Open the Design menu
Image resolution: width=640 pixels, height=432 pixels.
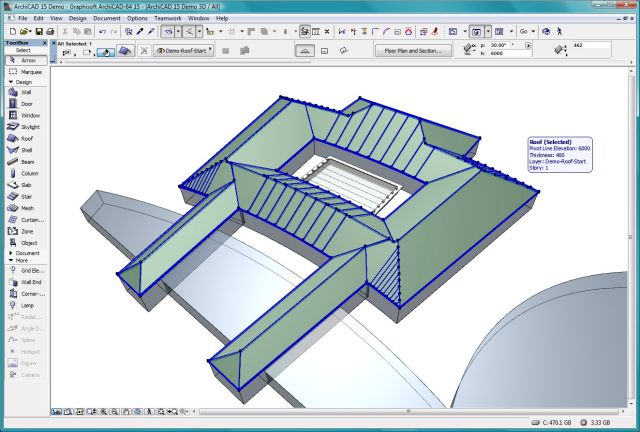(78, 18)
